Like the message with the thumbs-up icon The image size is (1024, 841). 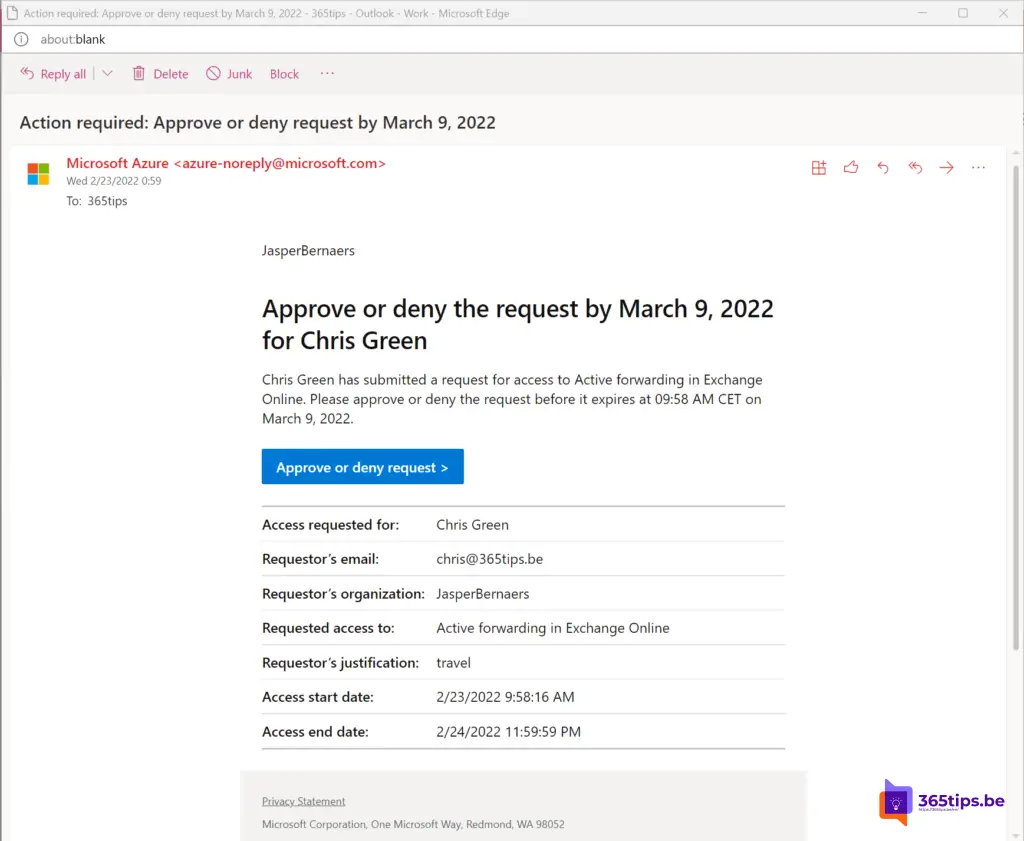click(851, 168)
